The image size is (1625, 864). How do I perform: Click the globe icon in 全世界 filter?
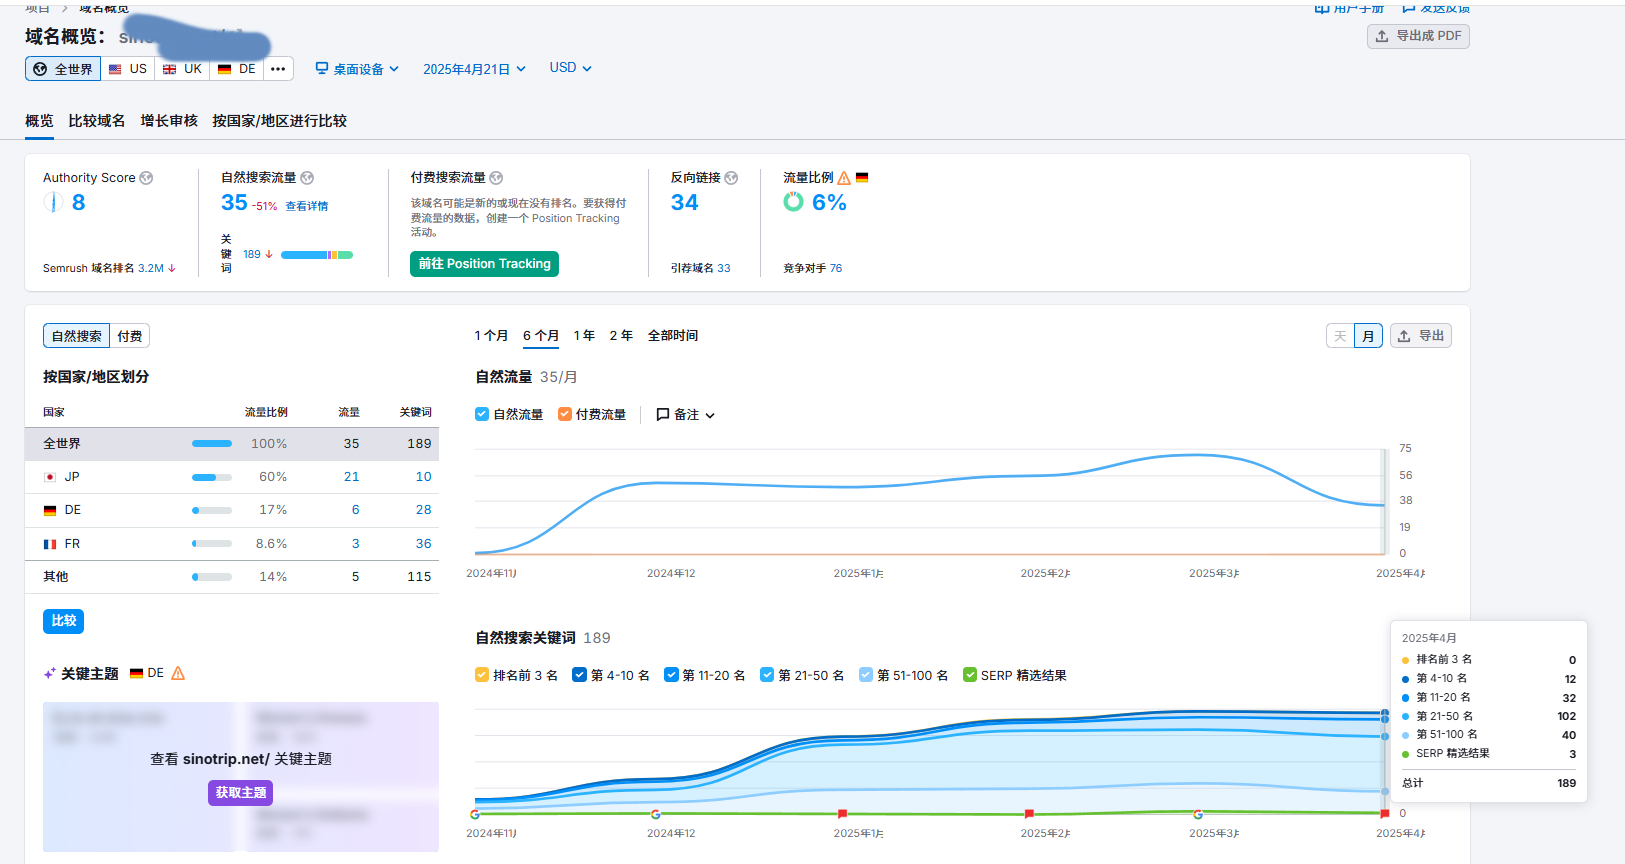[40, 69]
